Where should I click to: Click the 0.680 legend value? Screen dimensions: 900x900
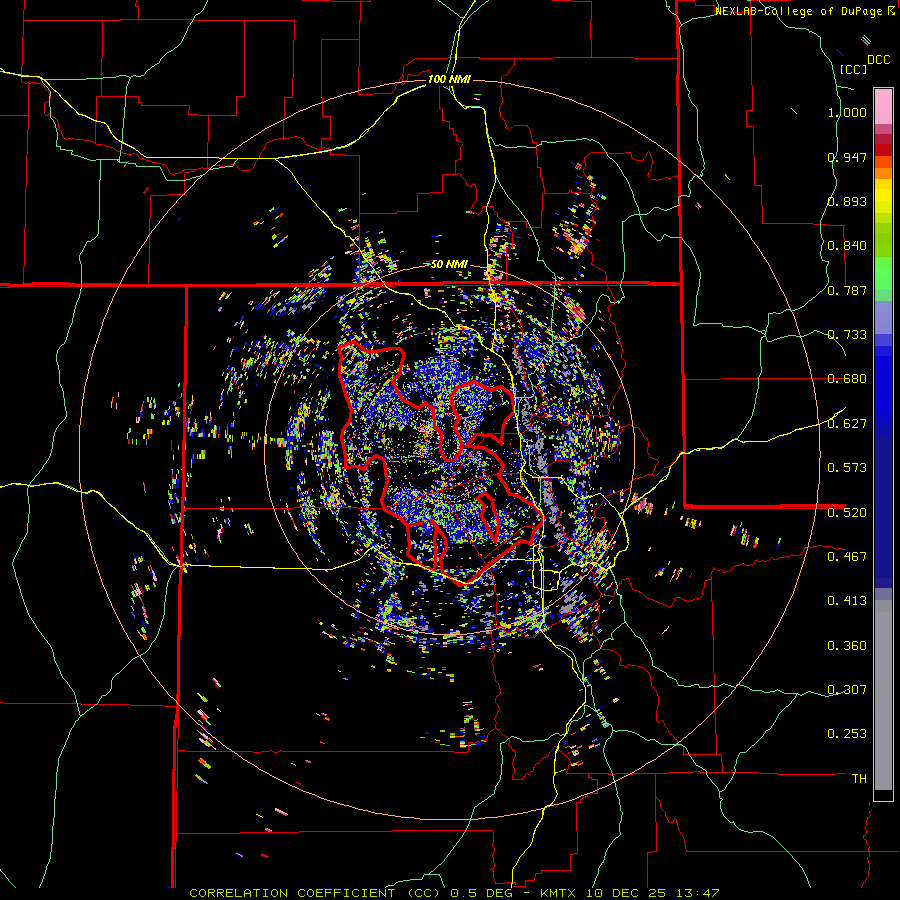tap(847, 379)
